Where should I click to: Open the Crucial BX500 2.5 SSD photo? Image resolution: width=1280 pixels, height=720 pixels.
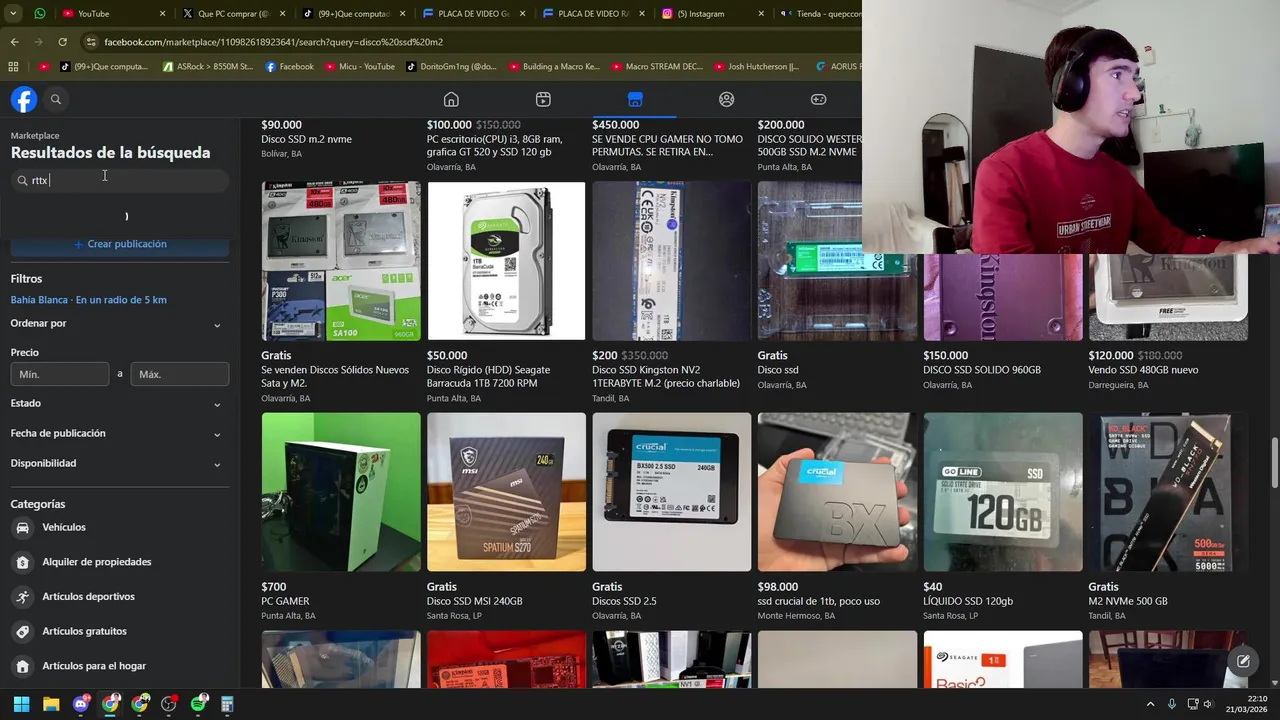click(671, 492)
